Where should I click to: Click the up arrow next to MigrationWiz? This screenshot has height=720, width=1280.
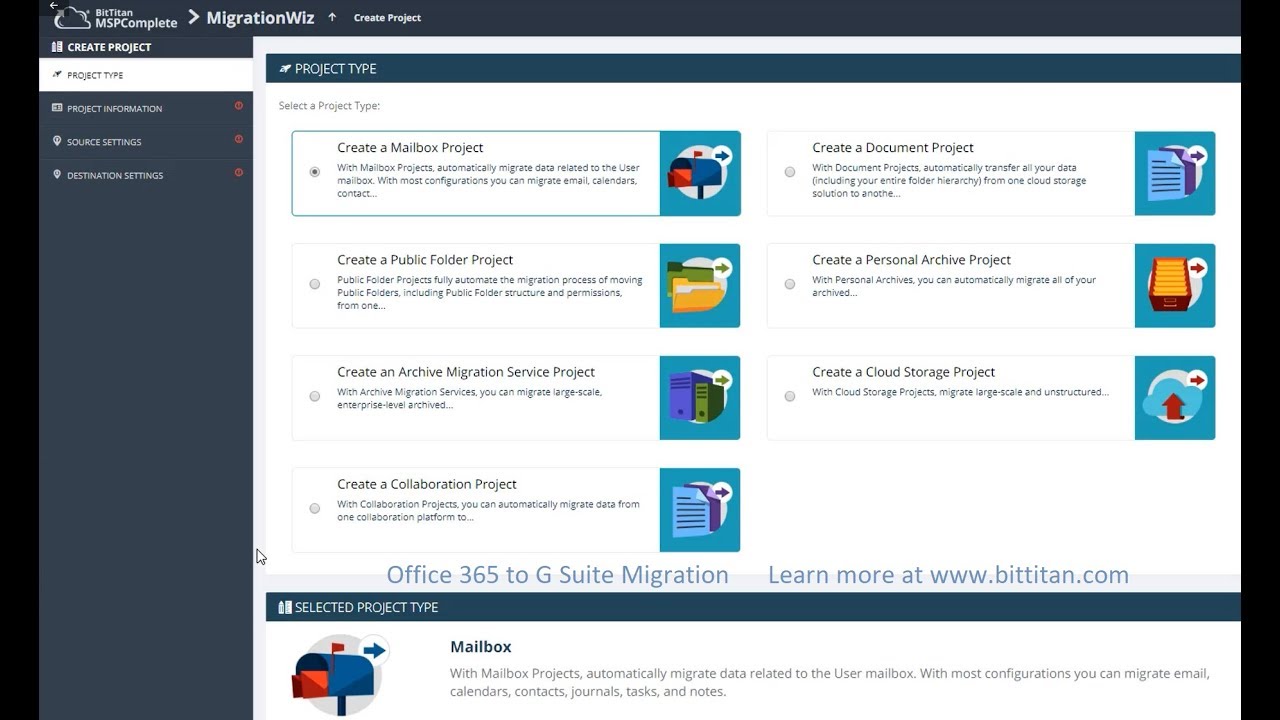pyautogui.click(x=332, y=17)
